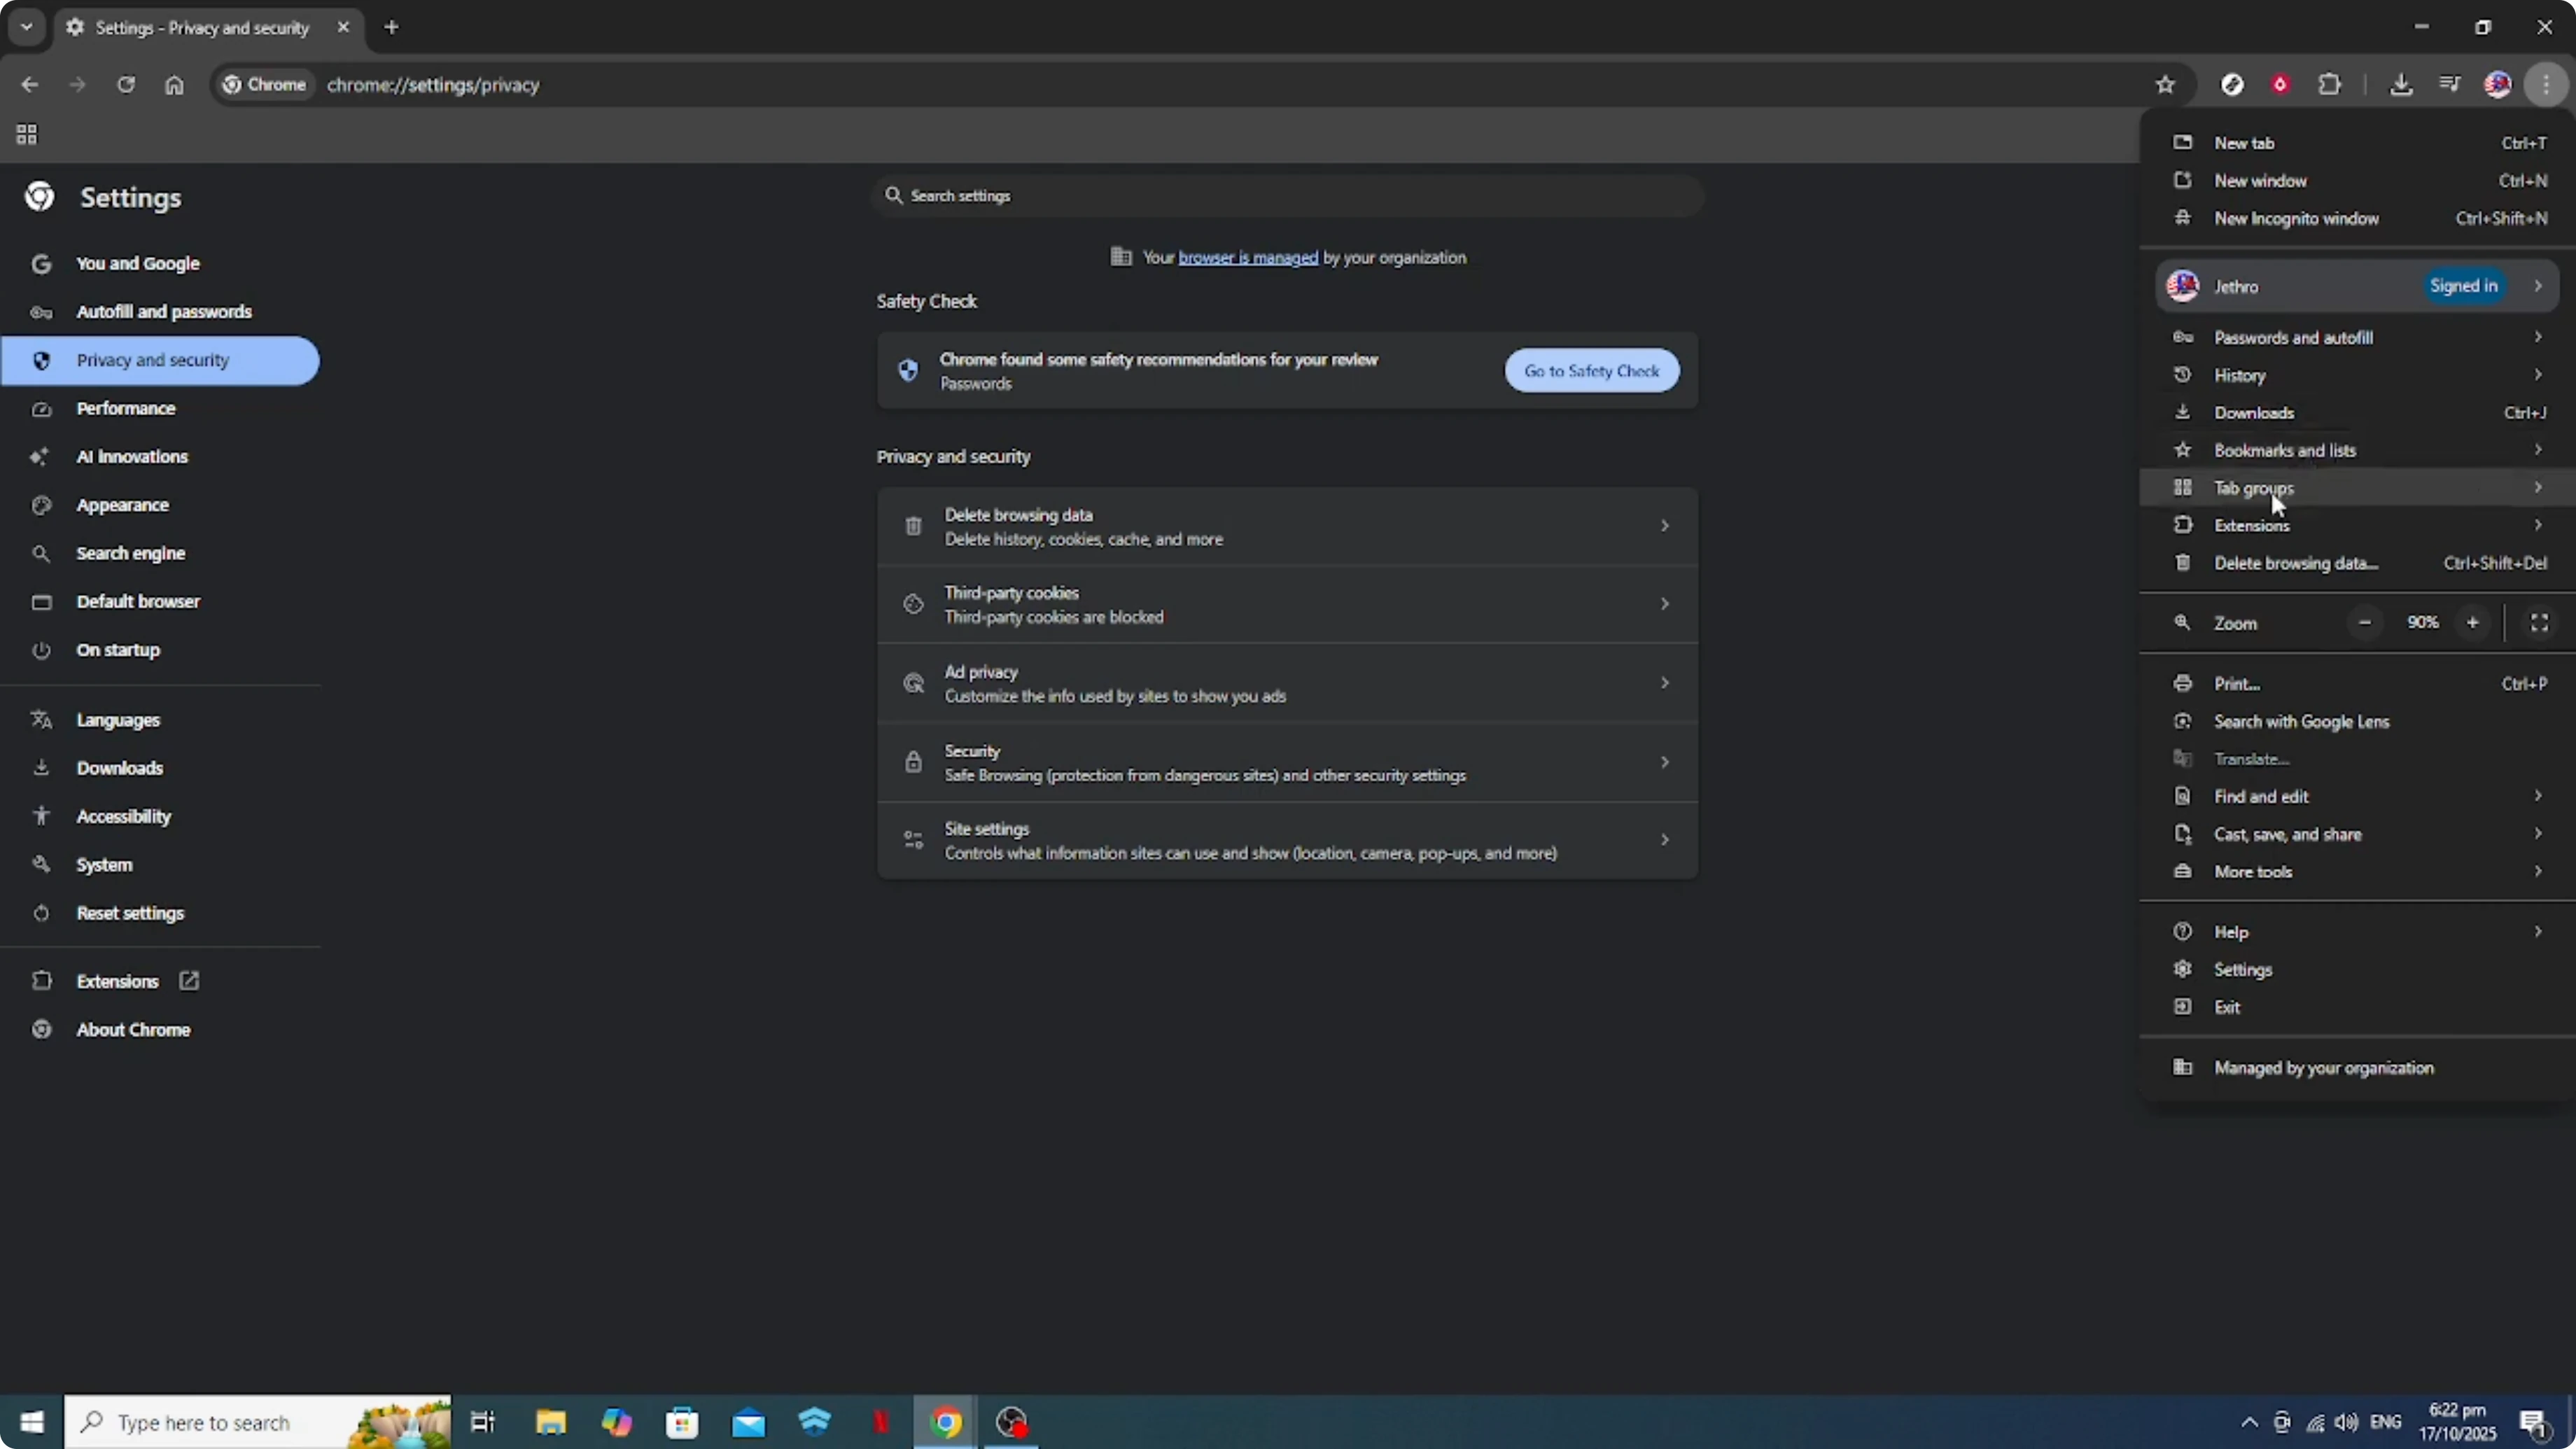This screenshot has width=2576, height=1449.
Task: Decrease the zoom level in the menu
Action: point(2365,621)
